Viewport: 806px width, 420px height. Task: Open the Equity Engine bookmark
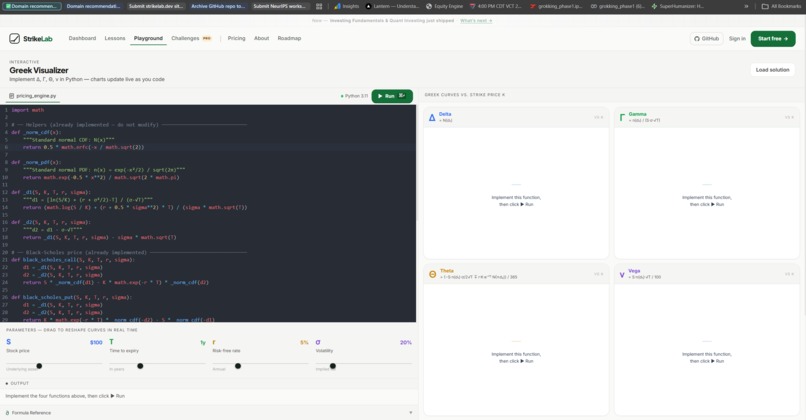[444, 6]
